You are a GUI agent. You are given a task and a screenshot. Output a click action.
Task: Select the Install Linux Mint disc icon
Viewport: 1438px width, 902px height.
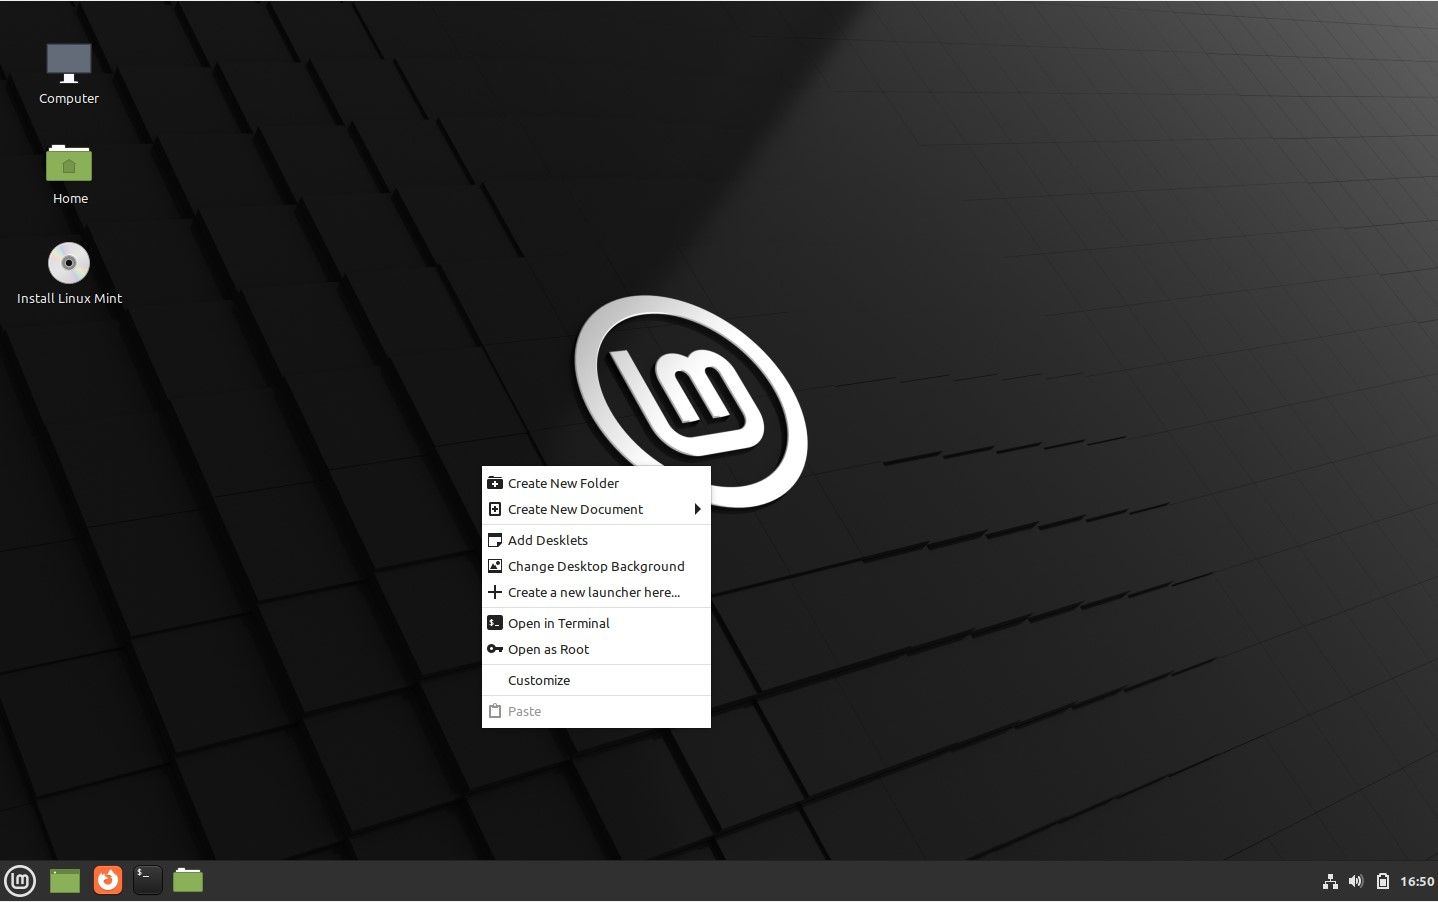[x=69, y=263]
